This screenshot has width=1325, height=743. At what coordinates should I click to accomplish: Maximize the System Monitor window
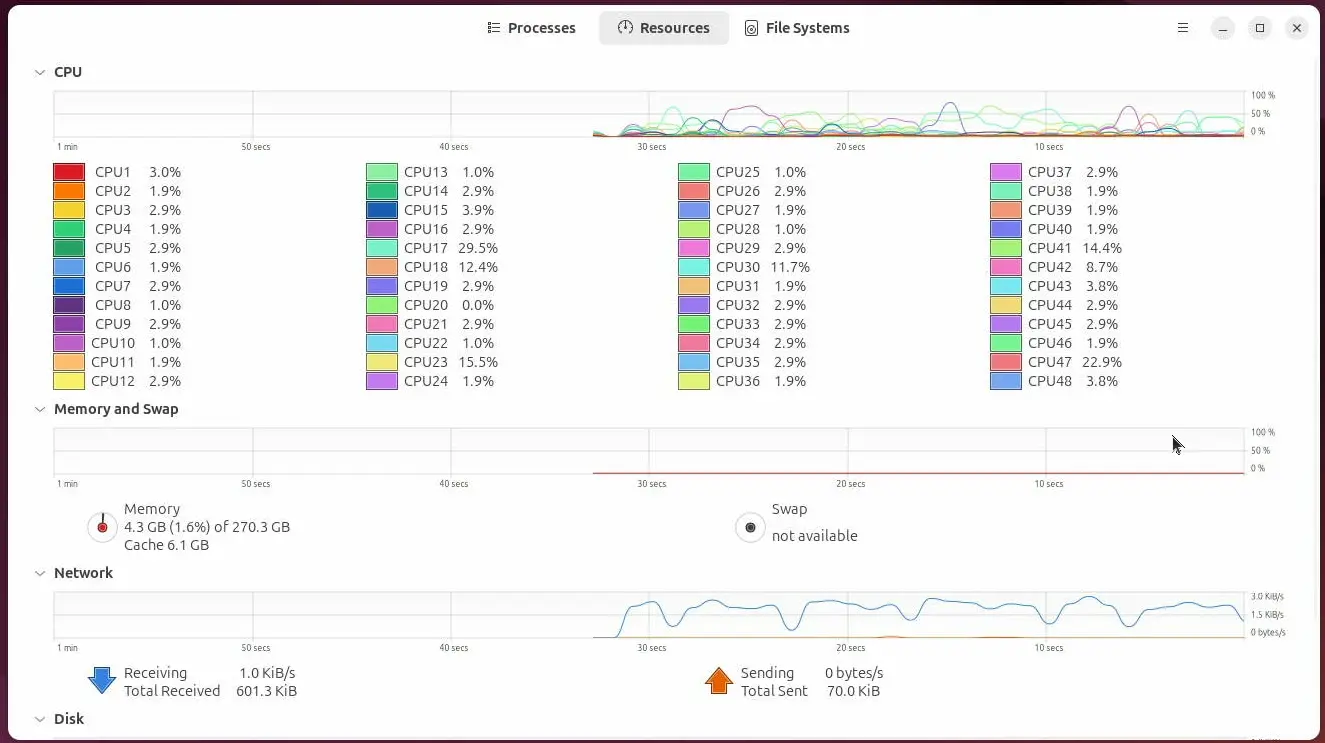click(1260, 28)
